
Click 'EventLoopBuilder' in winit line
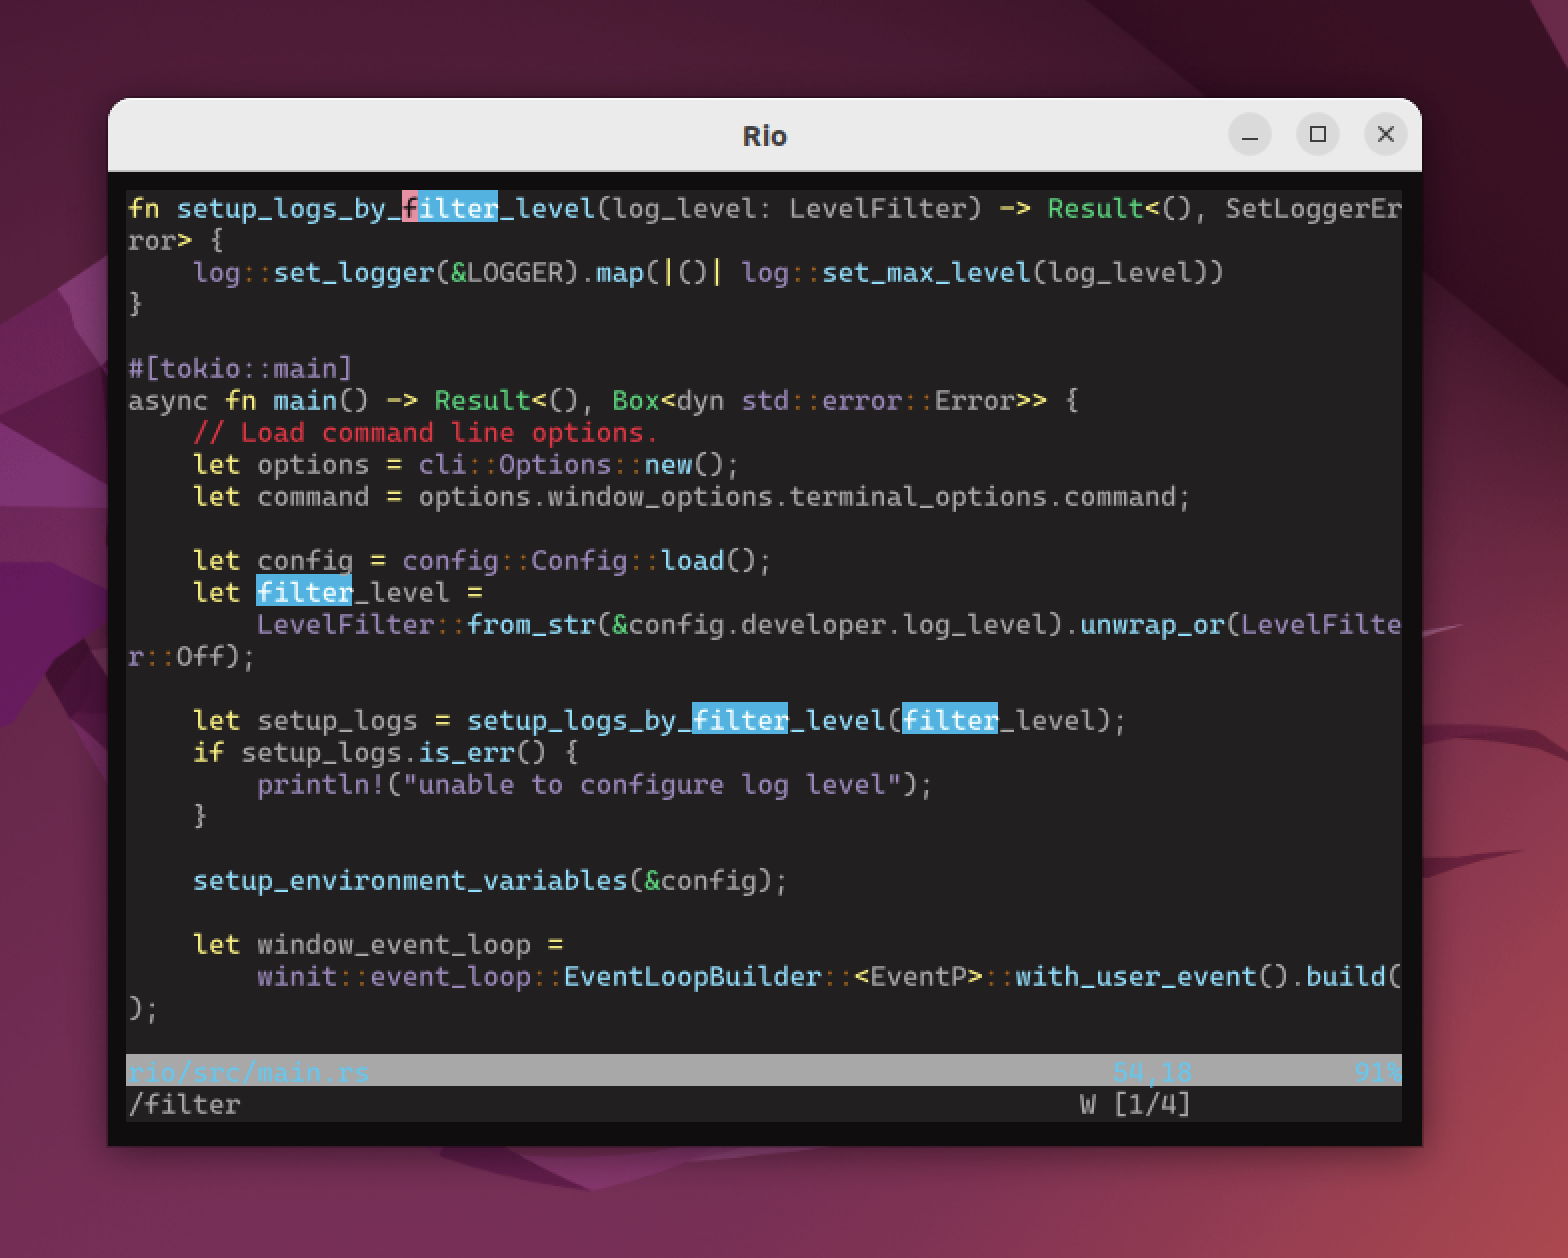coord(692,976)
